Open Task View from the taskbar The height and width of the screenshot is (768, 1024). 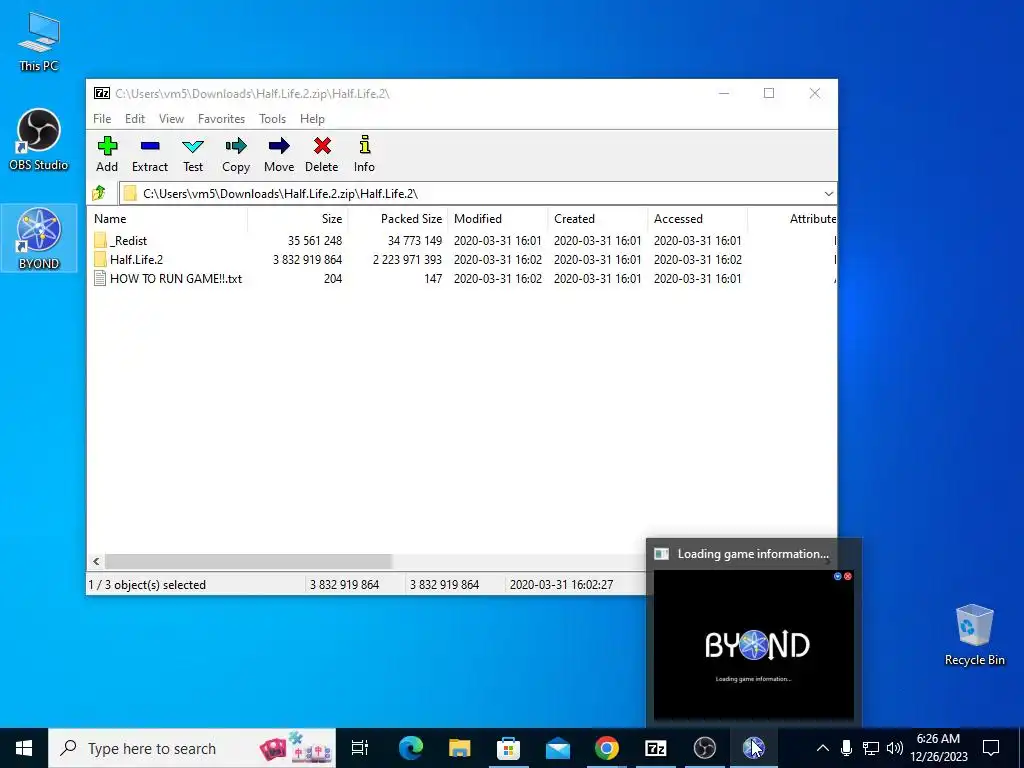point(360,748)
